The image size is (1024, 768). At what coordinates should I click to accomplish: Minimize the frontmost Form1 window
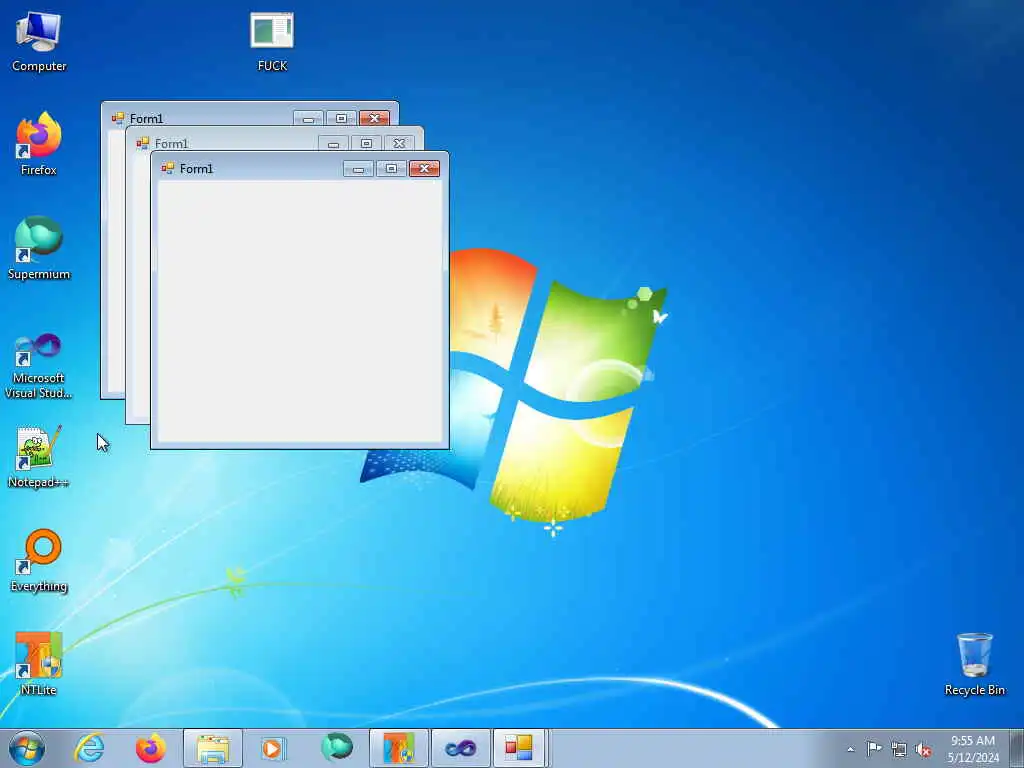pyautogui.click(x=359, y=168)
